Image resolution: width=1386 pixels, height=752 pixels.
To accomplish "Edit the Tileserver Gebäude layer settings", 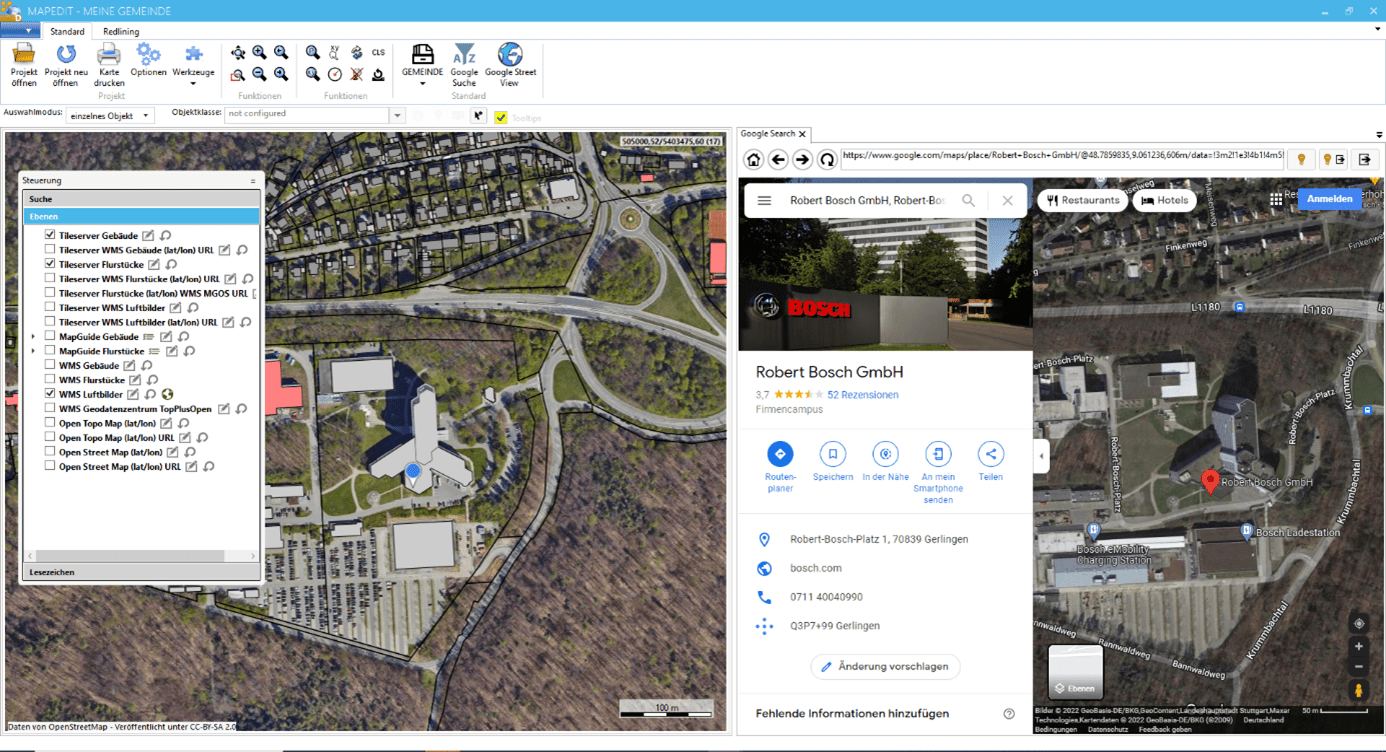I will point(149,236).
